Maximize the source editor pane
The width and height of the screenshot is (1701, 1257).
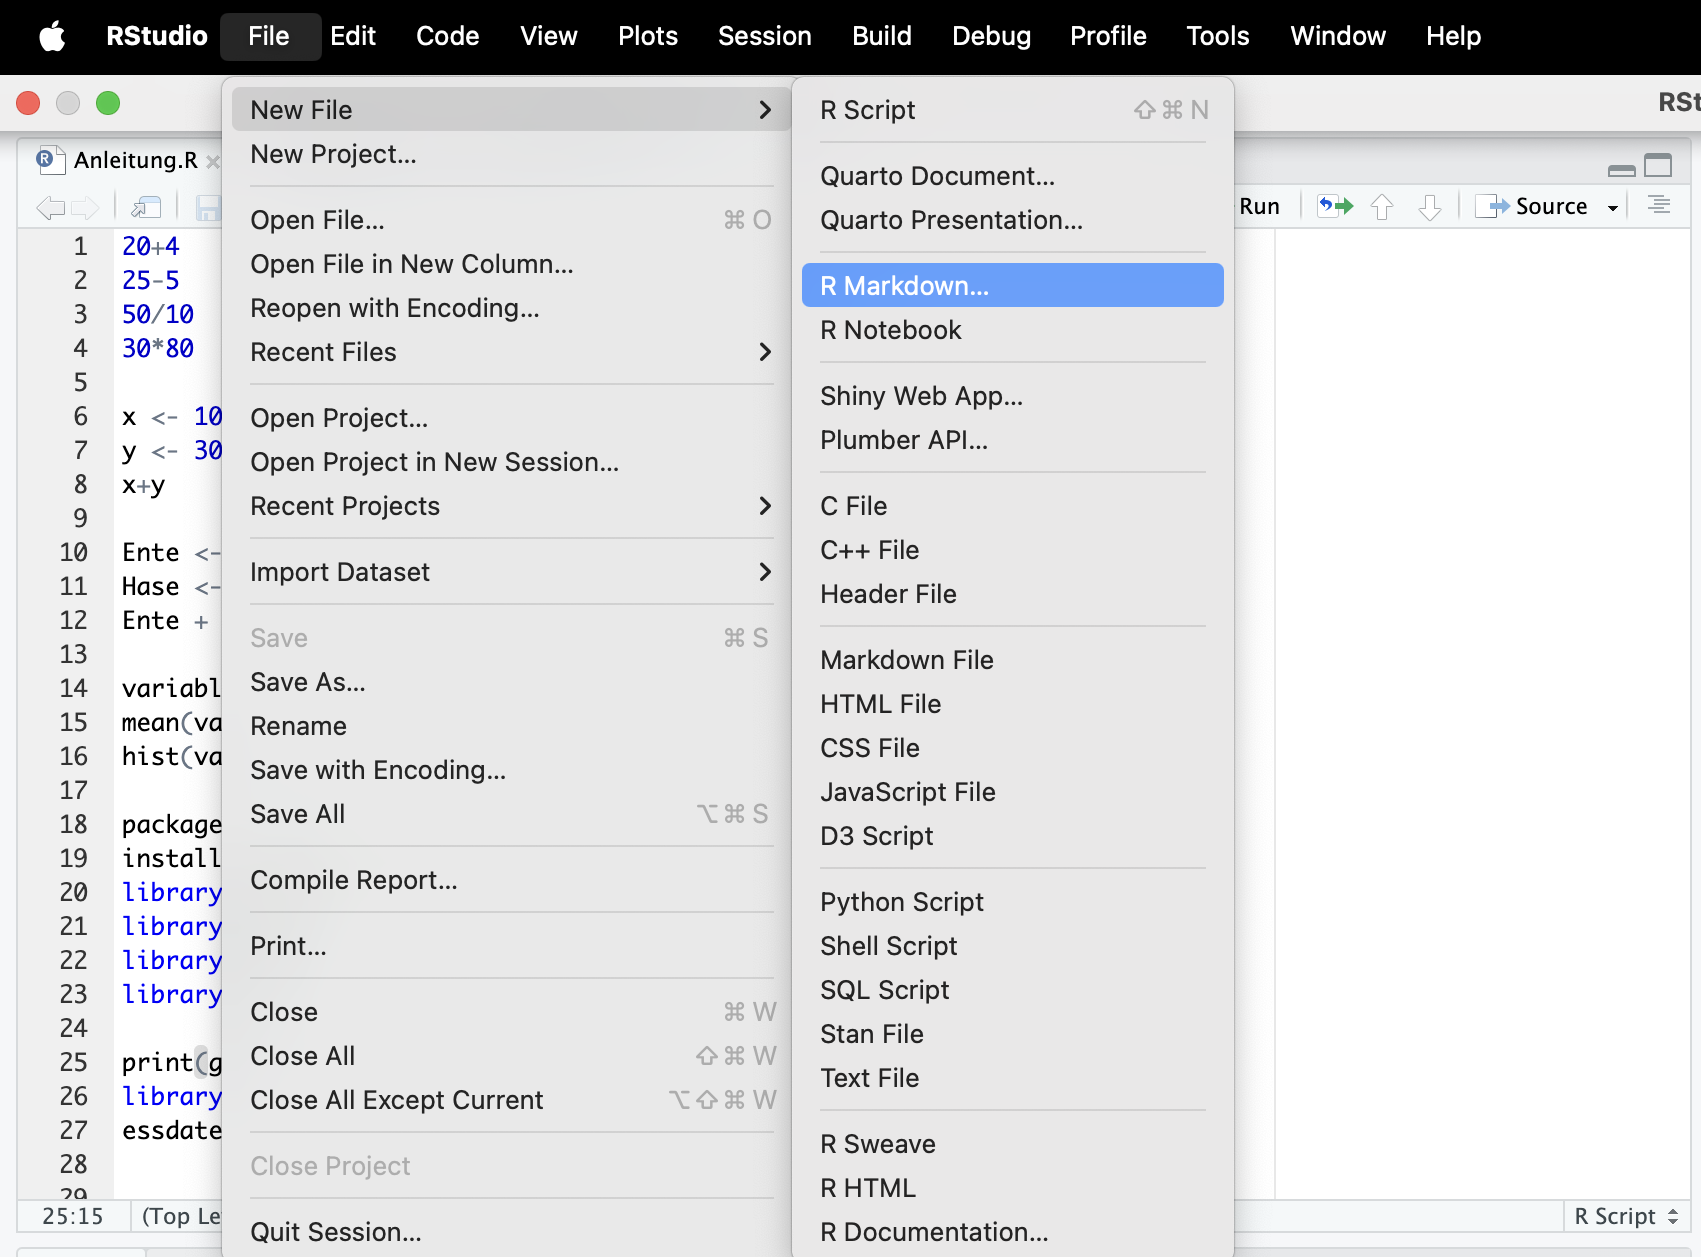click(x=1658, y=166)
